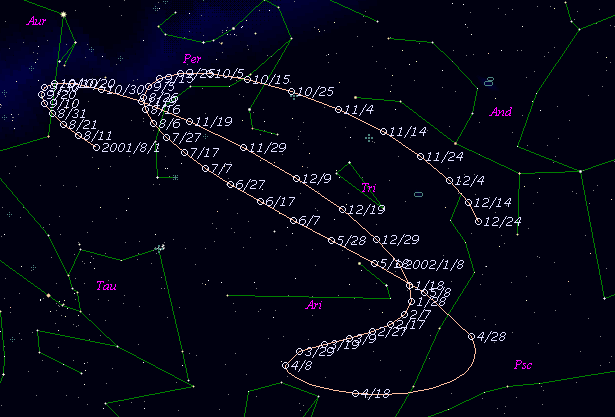Click the 10/25 position circle

[x=292, y=92]
